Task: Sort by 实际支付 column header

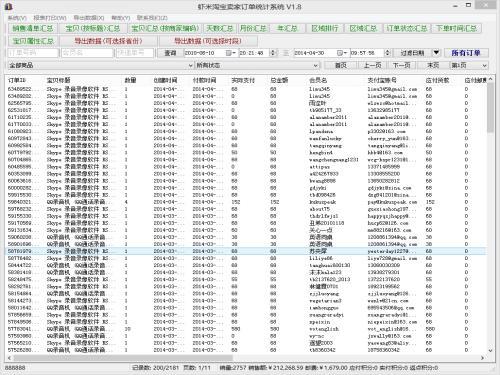Action: click(x=249, y=80)
